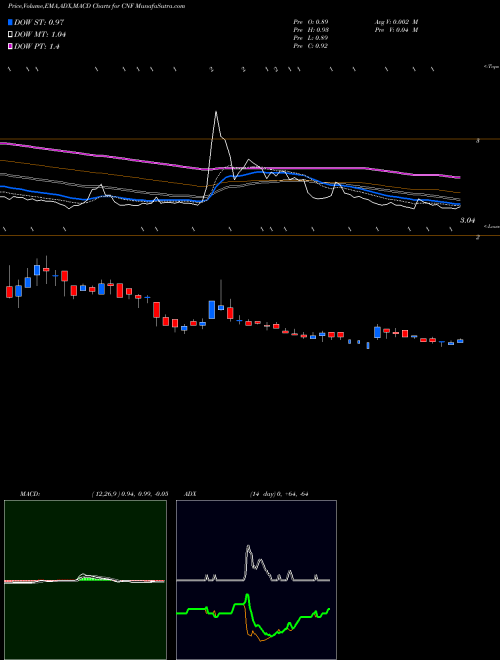Click the '<Tops' marker label at right edge

491,67
